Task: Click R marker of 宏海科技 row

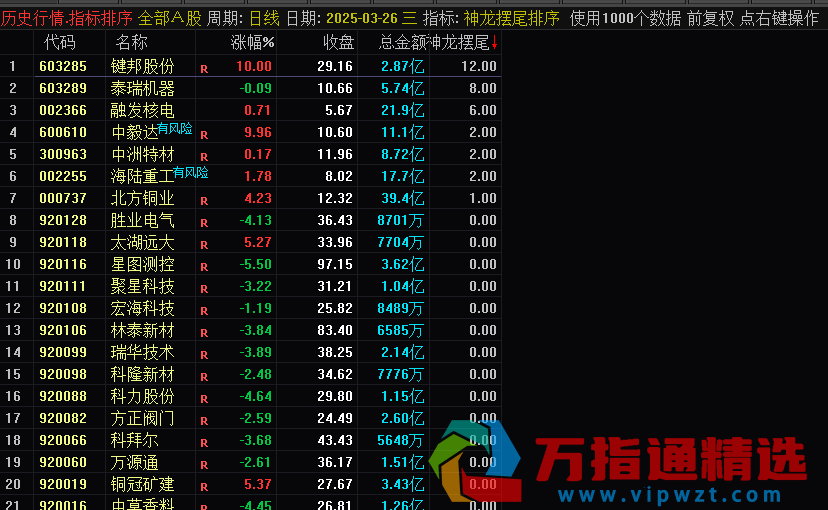Action: tap(204, 311)
